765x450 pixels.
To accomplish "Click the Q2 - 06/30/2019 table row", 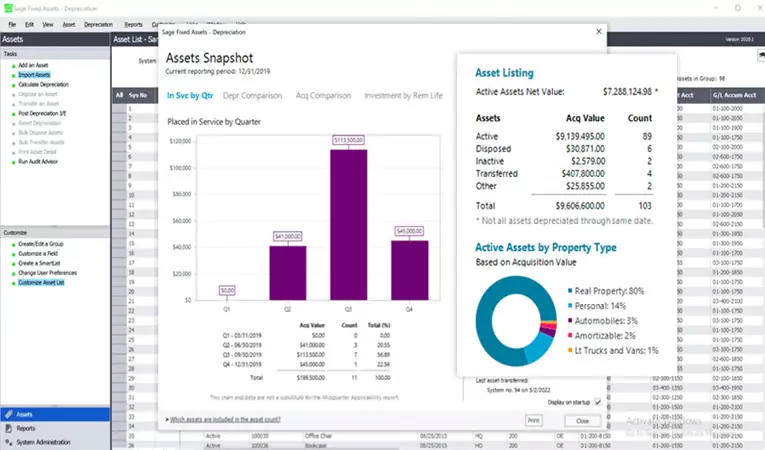I will click(306, 345).
